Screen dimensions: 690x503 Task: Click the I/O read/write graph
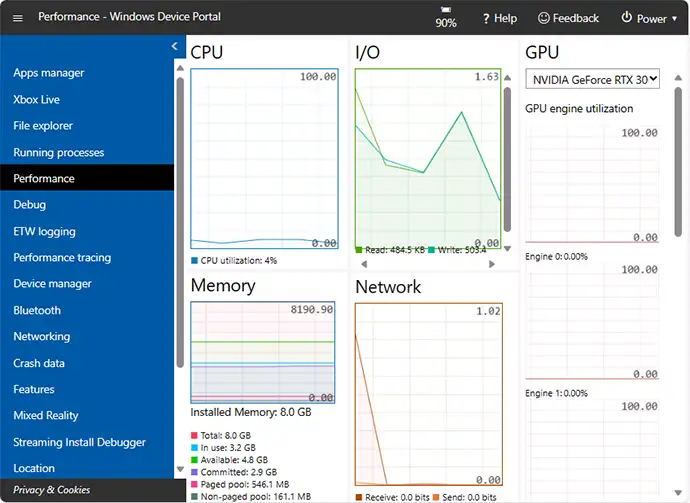(x=428, y=158)
